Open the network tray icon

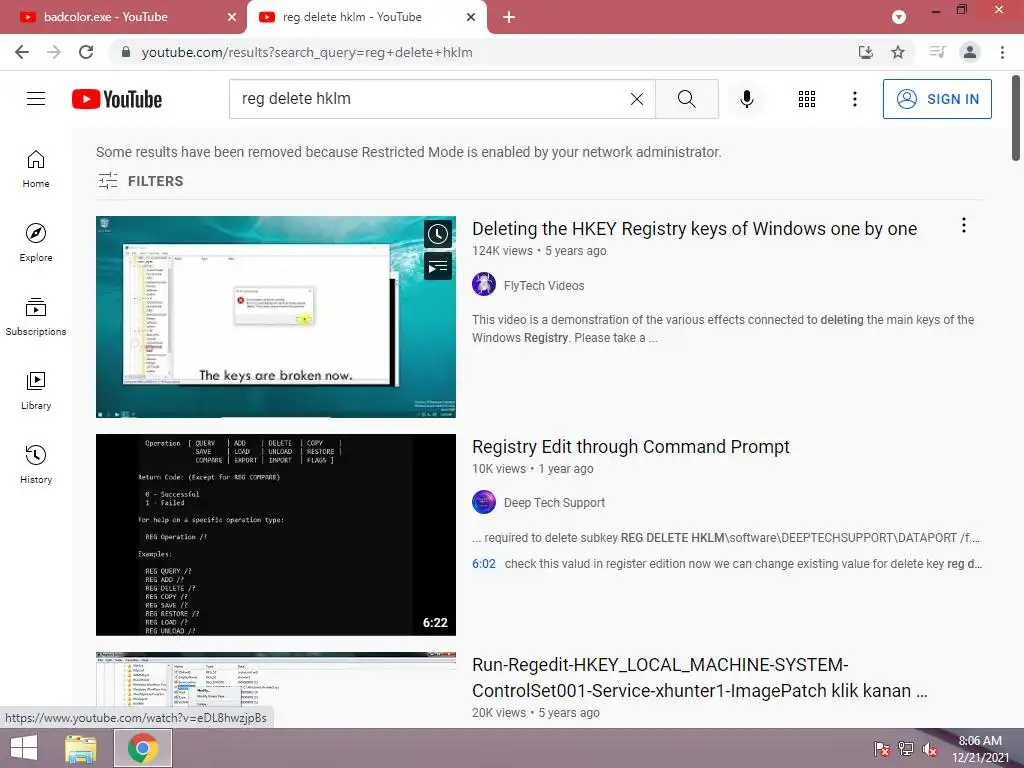point(906,749)
